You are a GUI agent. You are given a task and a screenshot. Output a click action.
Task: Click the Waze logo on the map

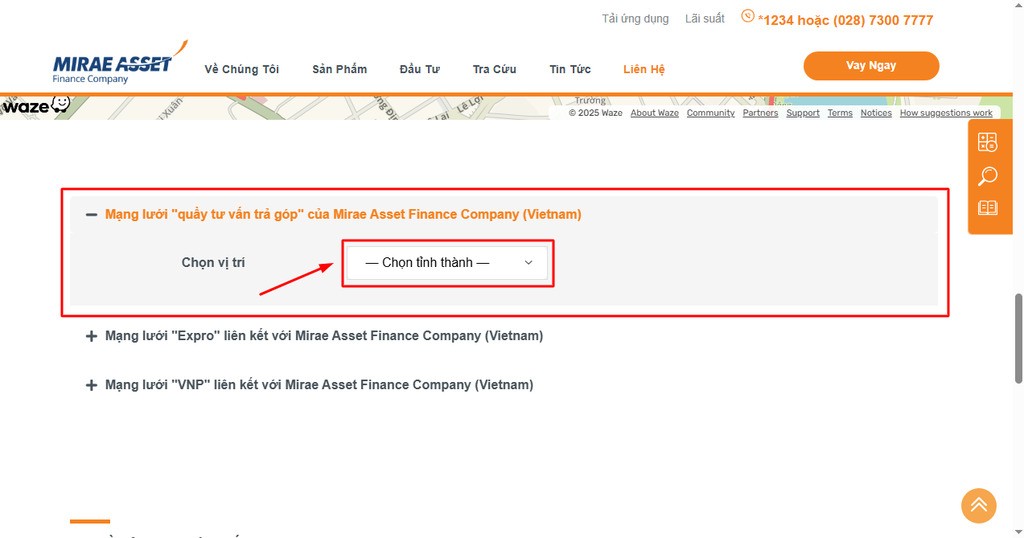click(35, 105)
